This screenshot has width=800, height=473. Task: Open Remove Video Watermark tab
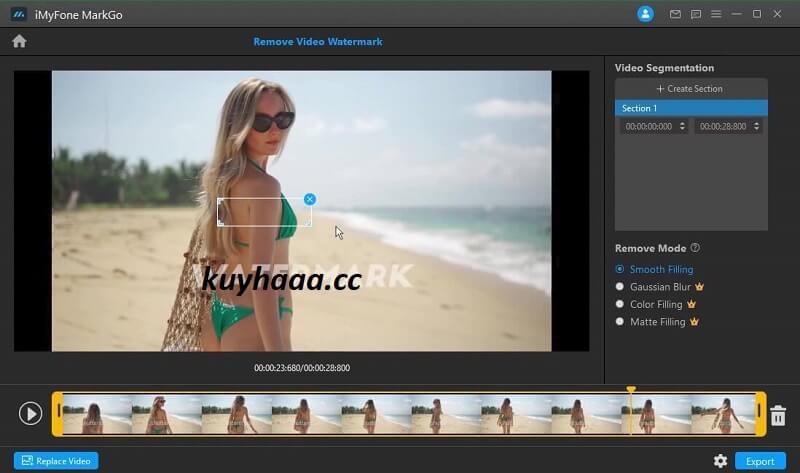(x=318, y=42)
